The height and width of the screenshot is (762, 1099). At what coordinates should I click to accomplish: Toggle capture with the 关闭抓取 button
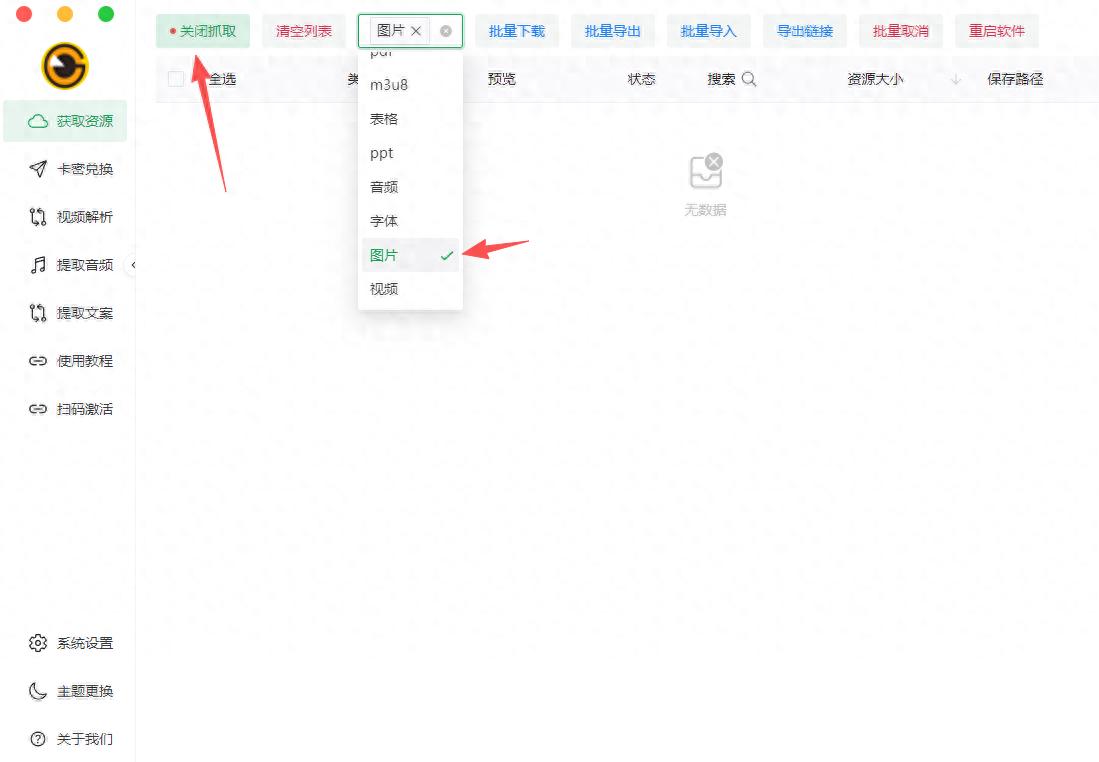tap(203, 31)
